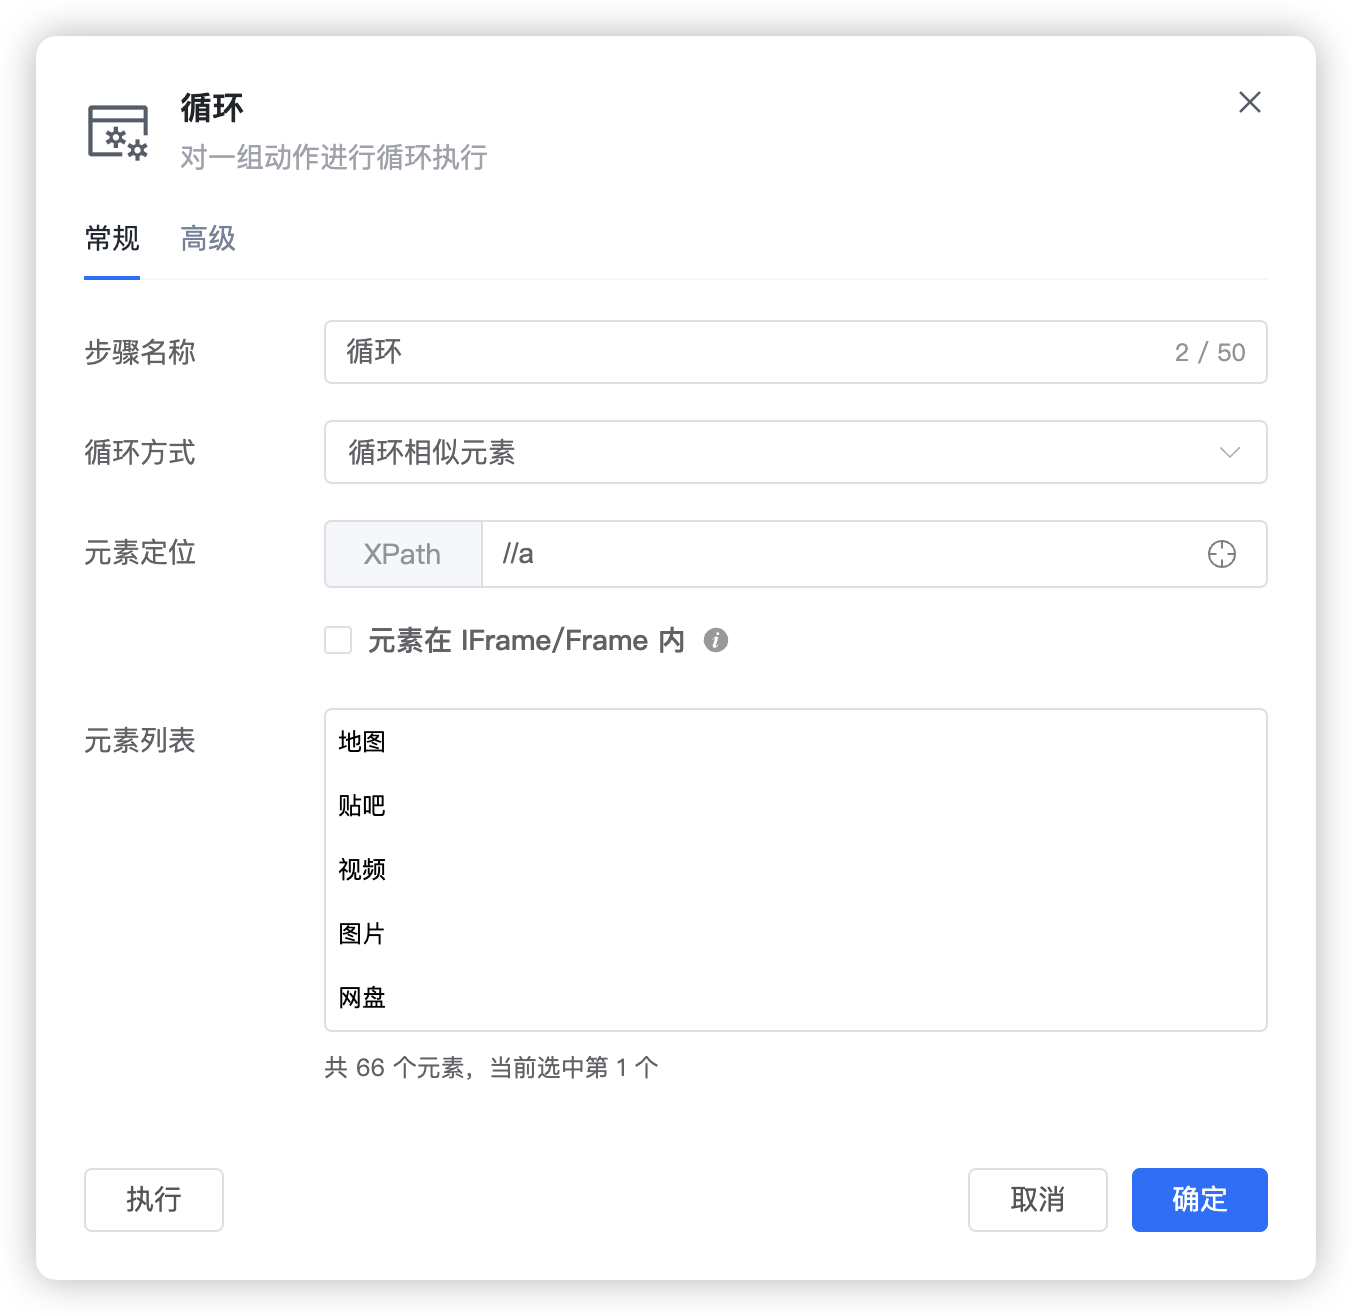This screenshot has width=1352, height=1316.
Task: Focus the 步骤名称 input field
Action: click(795, 352)
